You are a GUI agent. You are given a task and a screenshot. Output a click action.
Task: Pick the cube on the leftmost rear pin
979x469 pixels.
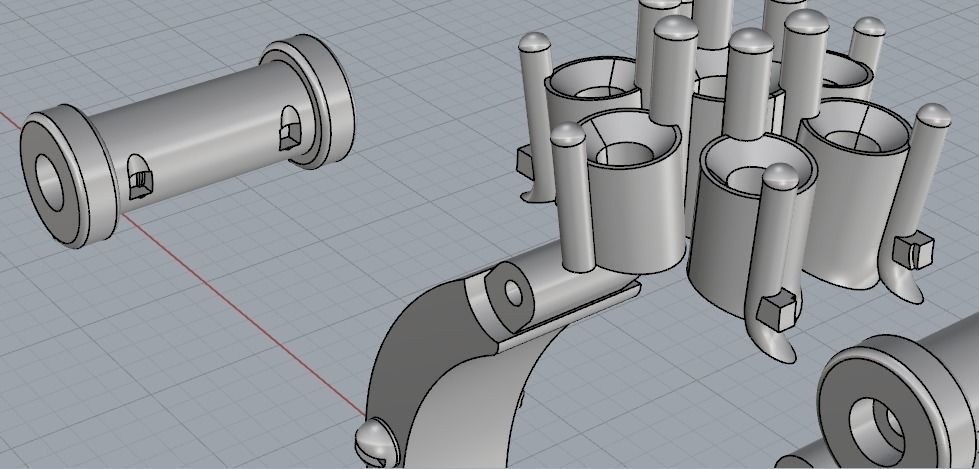click(x=524, y=163)
